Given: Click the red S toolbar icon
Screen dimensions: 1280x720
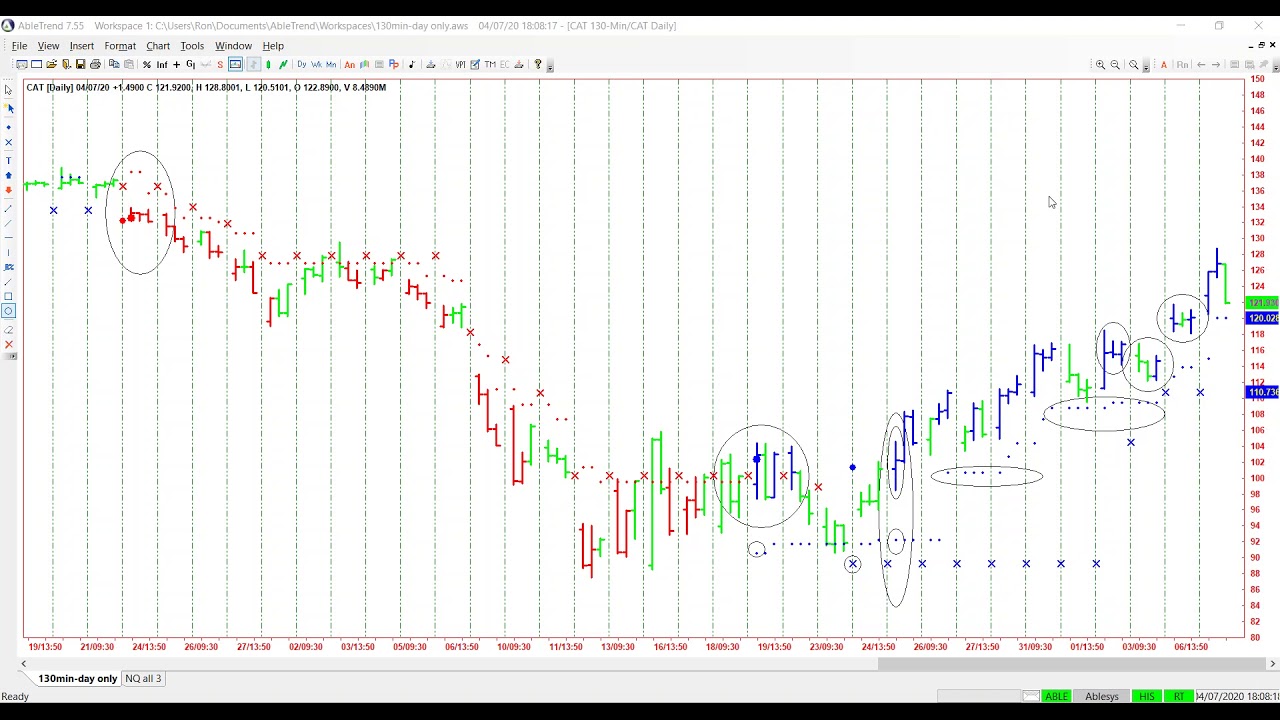Looking at the screenshot, I should click(220, 65).
